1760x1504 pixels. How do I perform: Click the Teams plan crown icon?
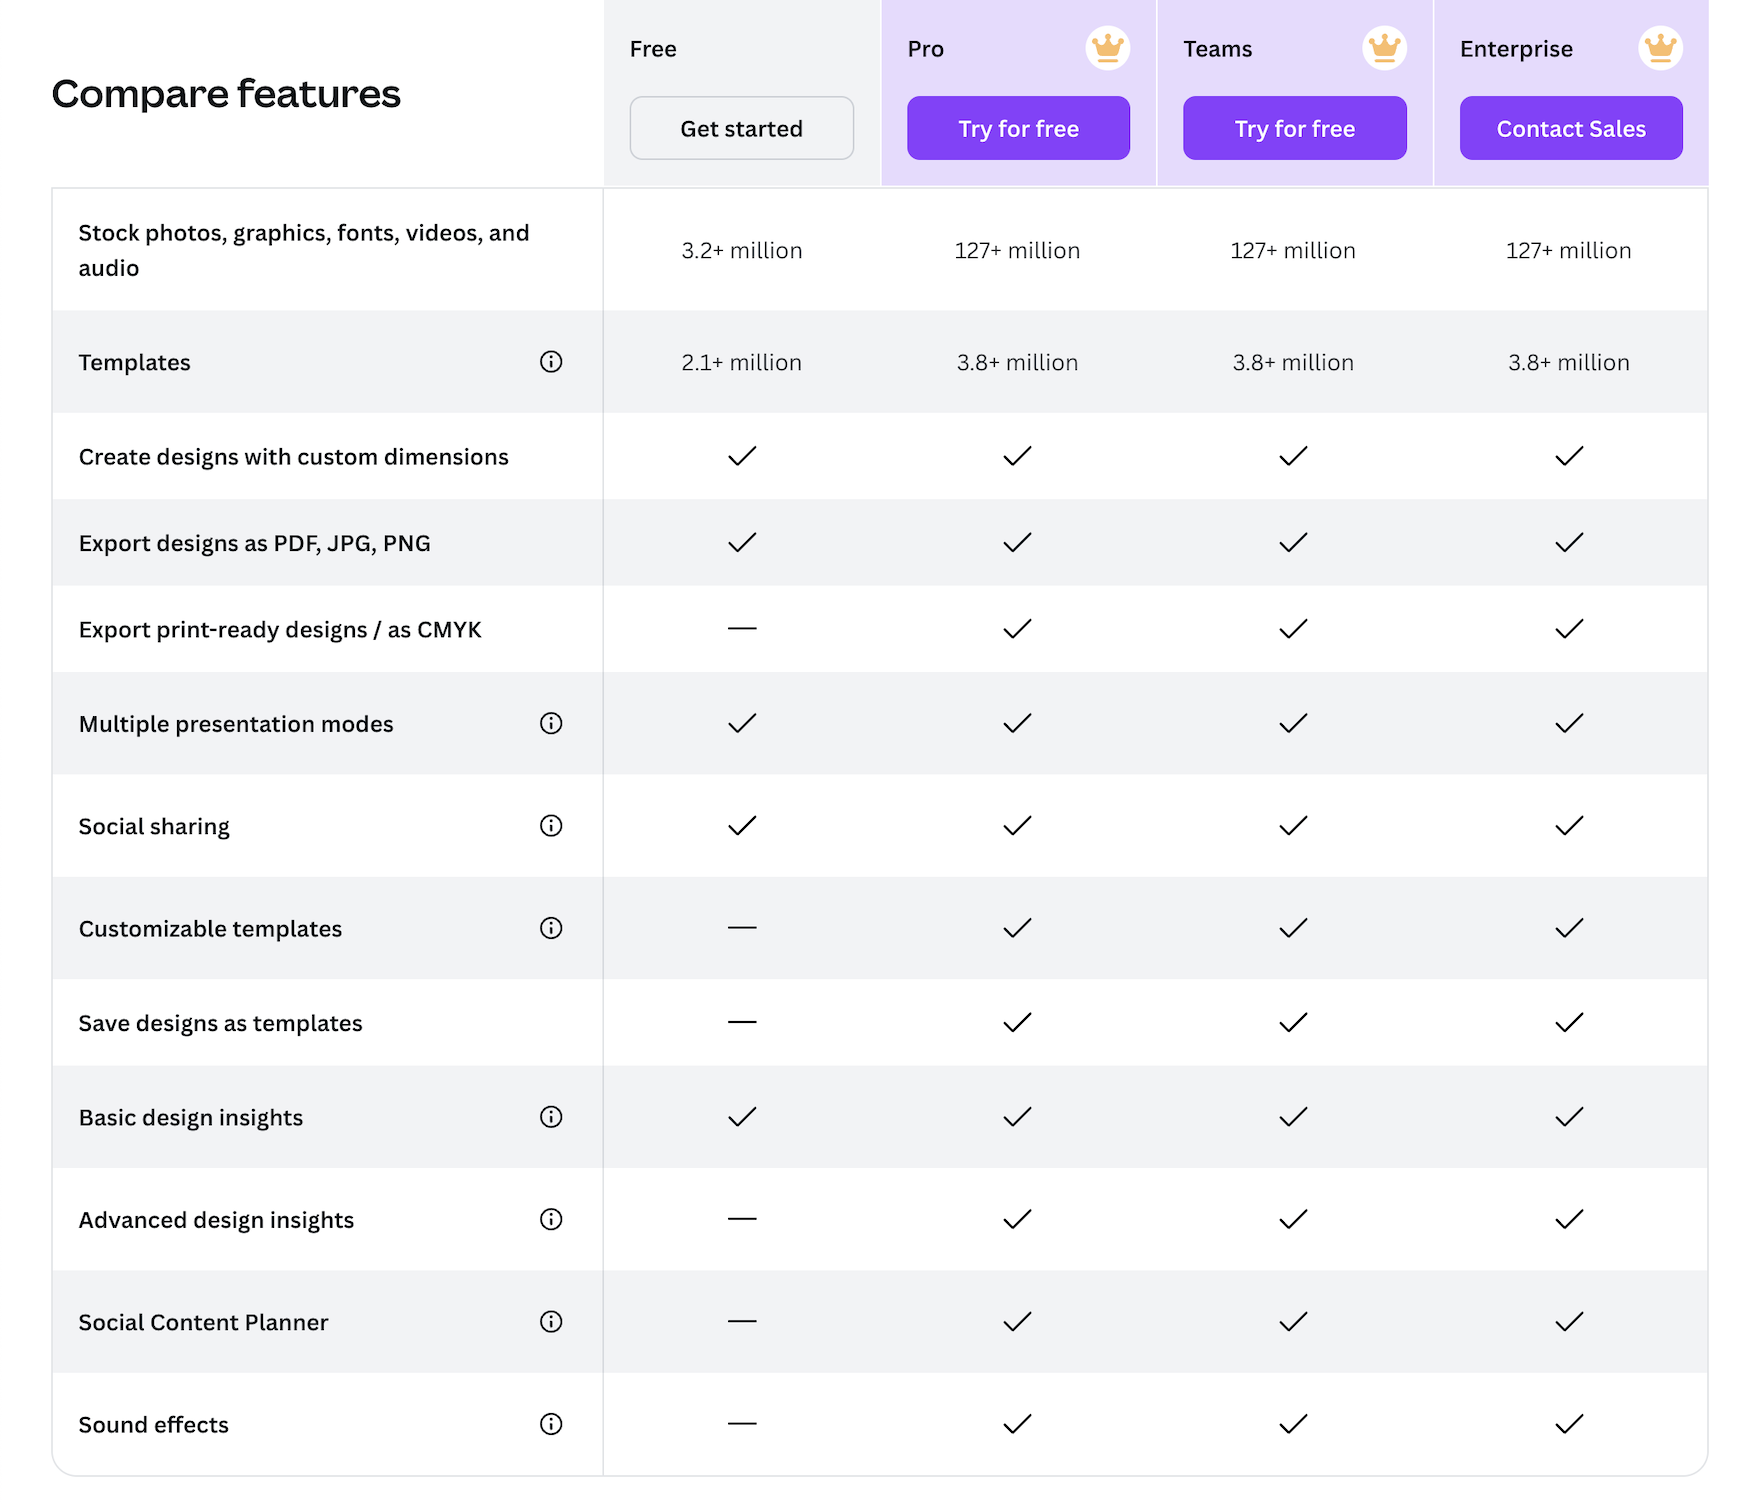[1384, 48]
